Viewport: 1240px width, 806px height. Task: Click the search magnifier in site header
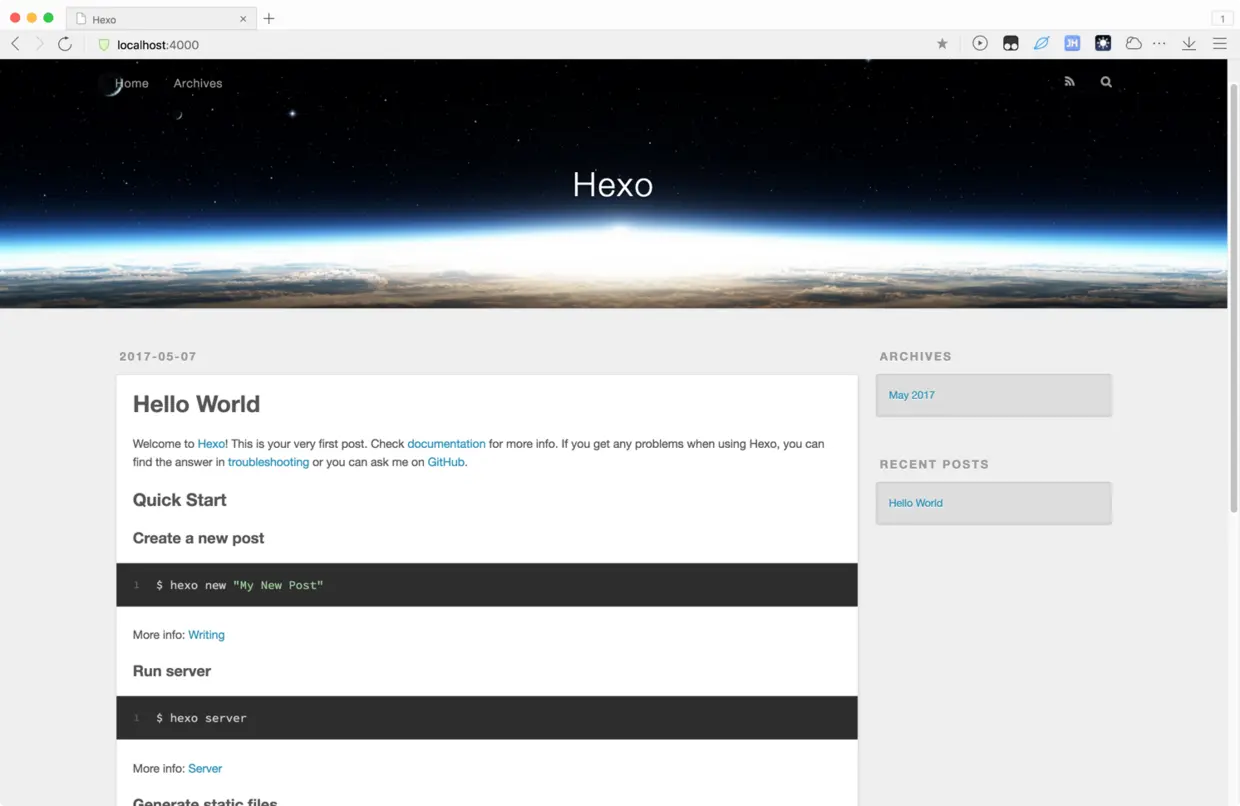click(1106, 82)
